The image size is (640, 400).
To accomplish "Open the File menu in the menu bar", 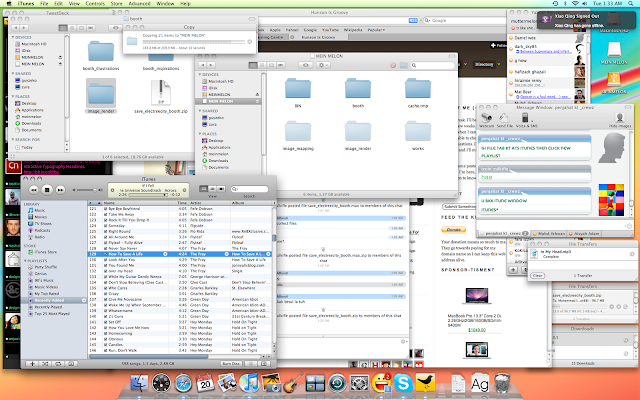I will (x=44, y=3).
